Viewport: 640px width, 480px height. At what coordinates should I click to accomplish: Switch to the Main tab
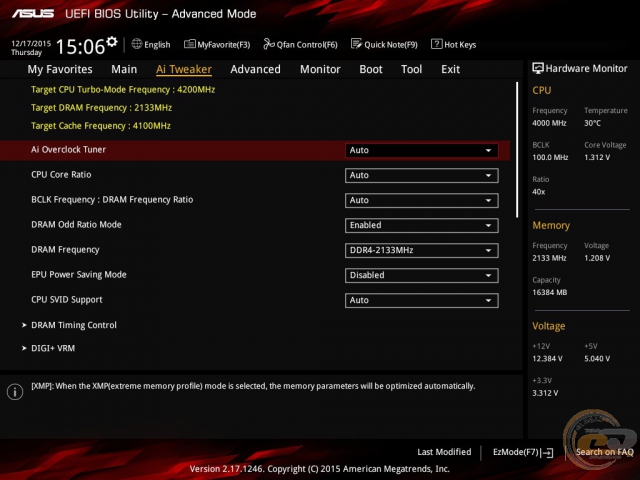point(124,69)
